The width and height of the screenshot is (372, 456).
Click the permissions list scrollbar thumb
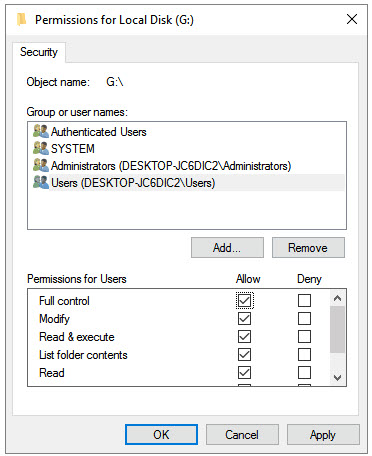pos(337,329)
